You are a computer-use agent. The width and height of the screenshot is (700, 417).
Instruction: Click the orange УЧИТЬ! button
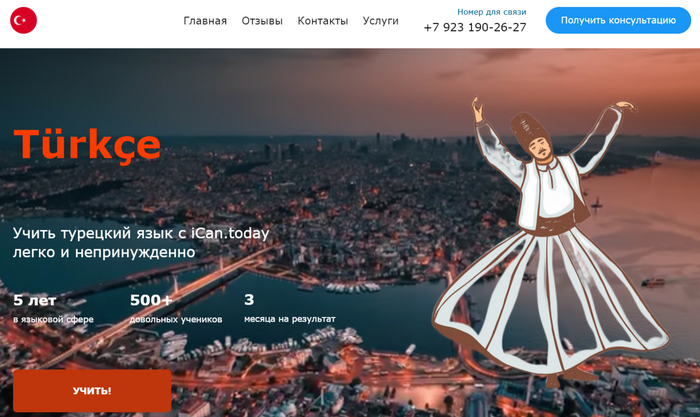coord(92,391)
